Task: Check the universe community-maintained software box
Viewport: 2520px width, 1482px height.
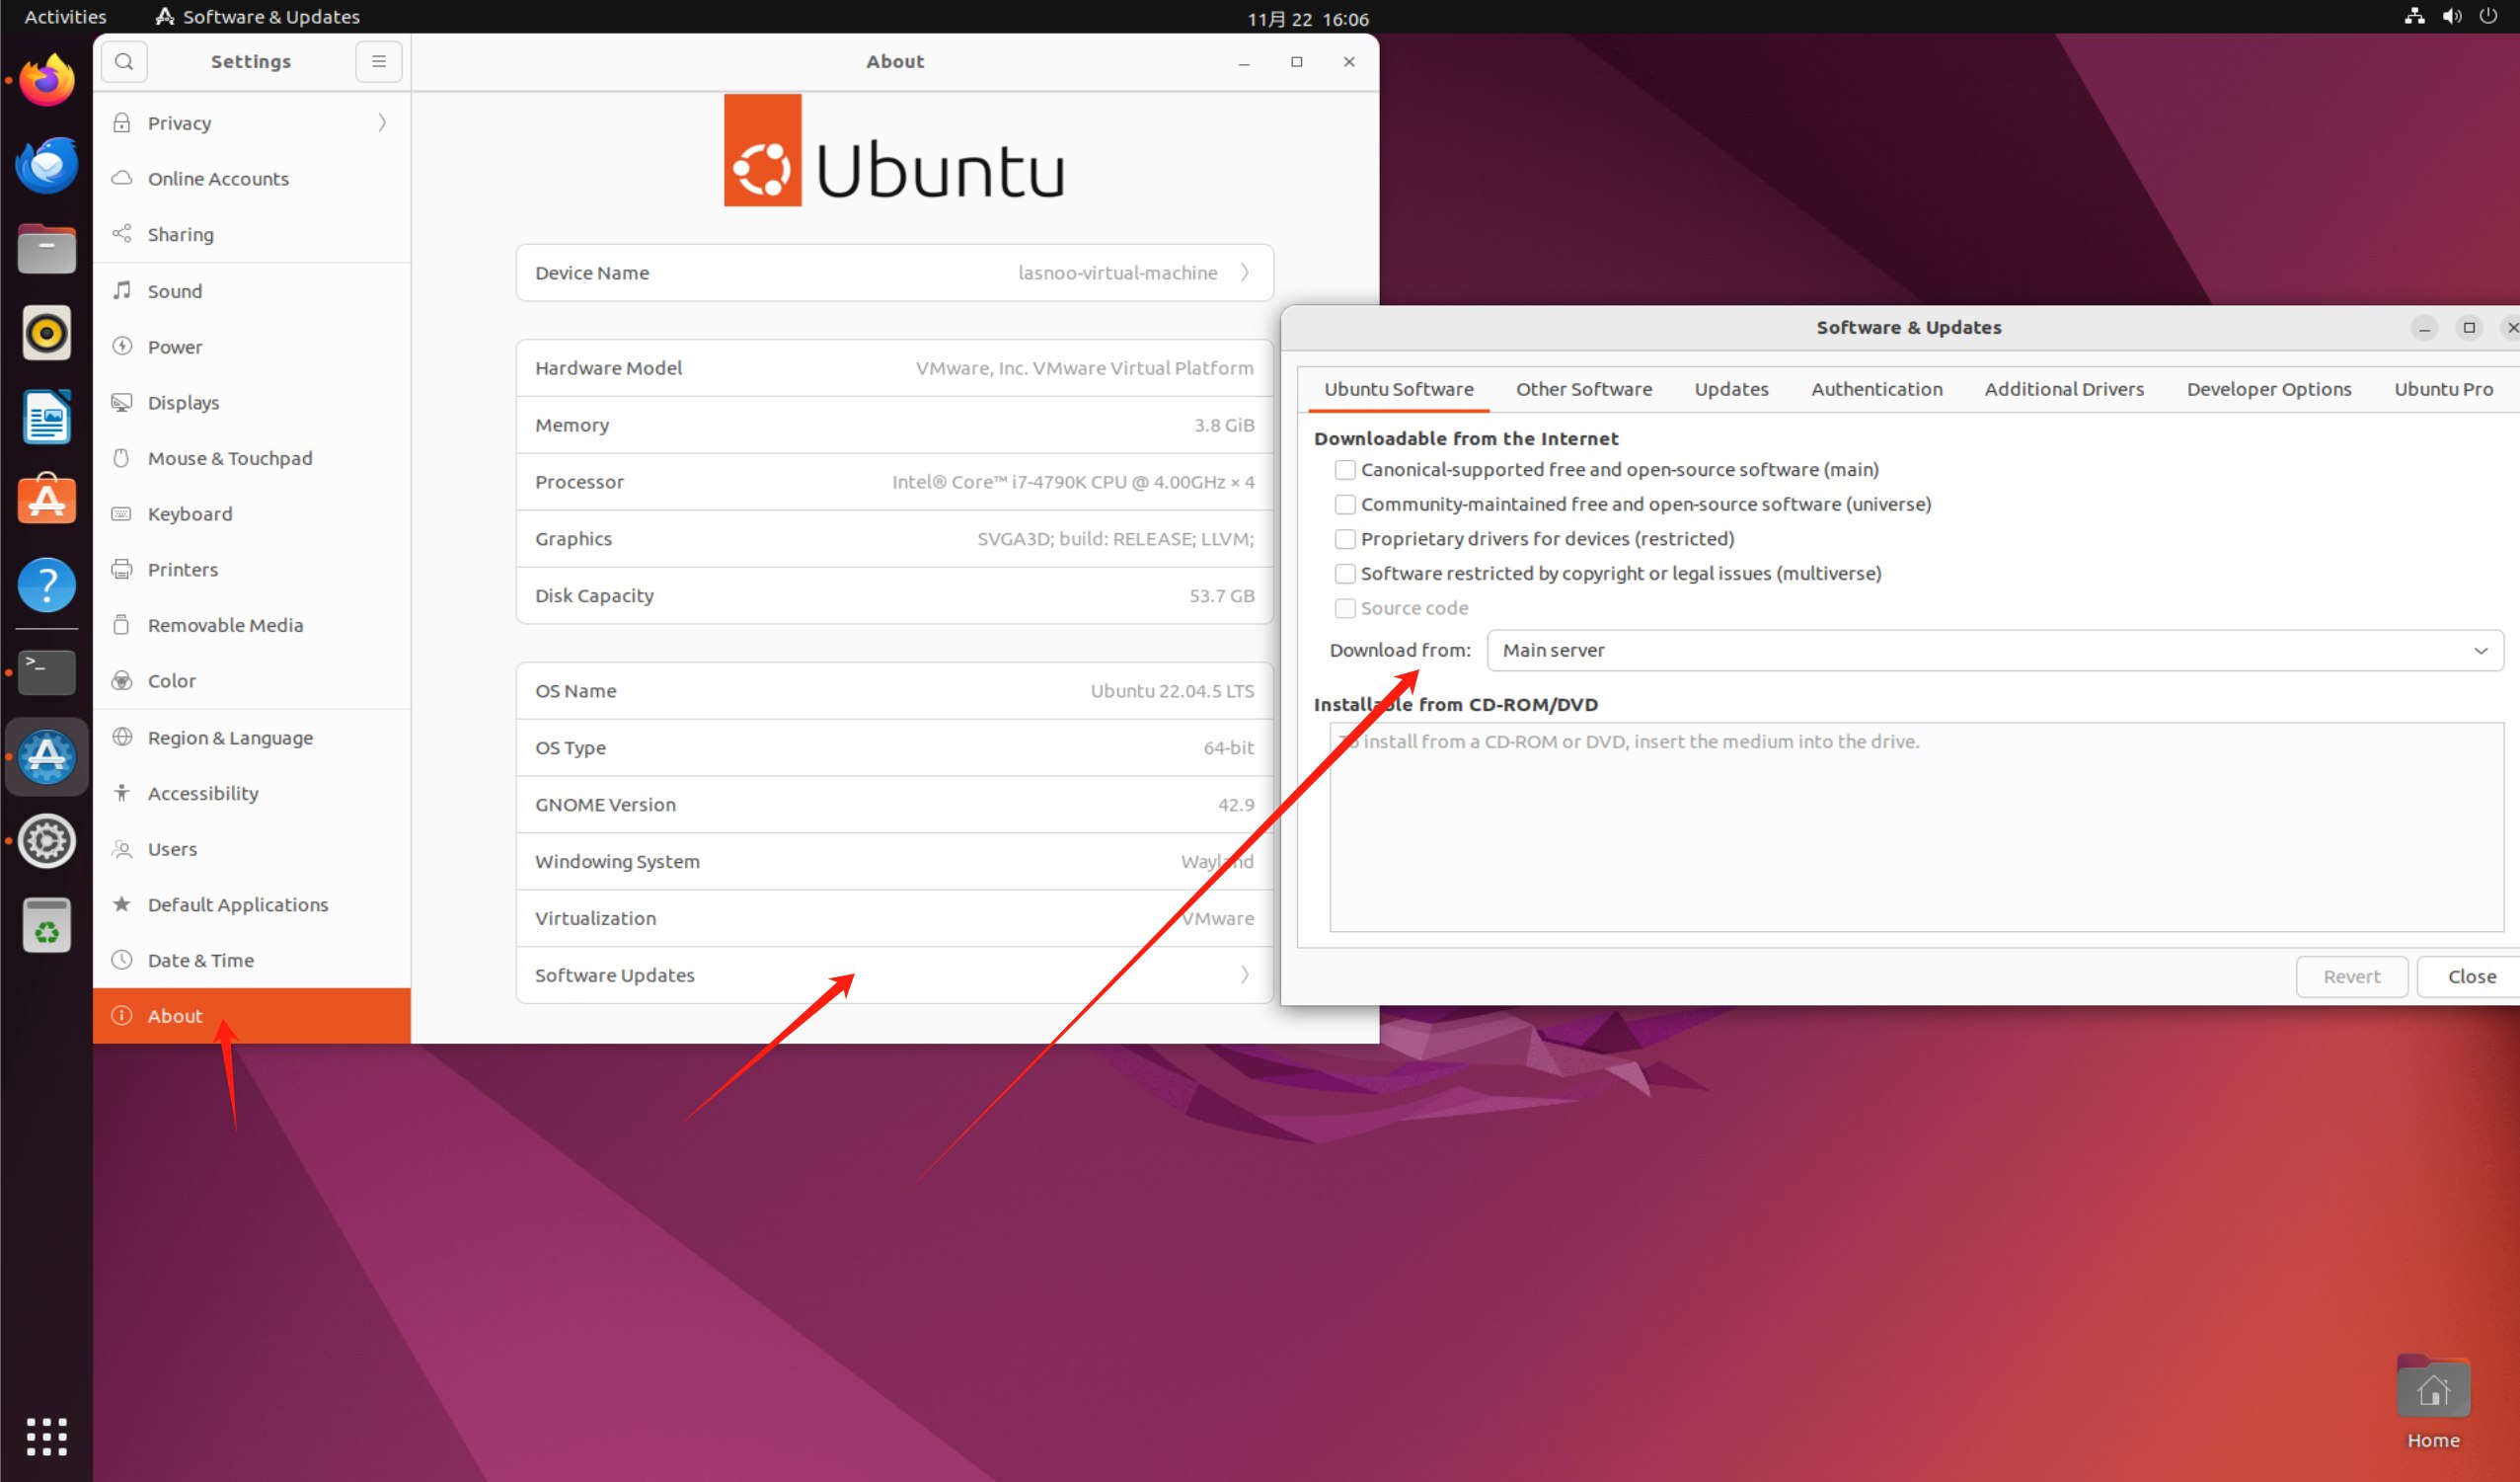Action: point(1345,504)
